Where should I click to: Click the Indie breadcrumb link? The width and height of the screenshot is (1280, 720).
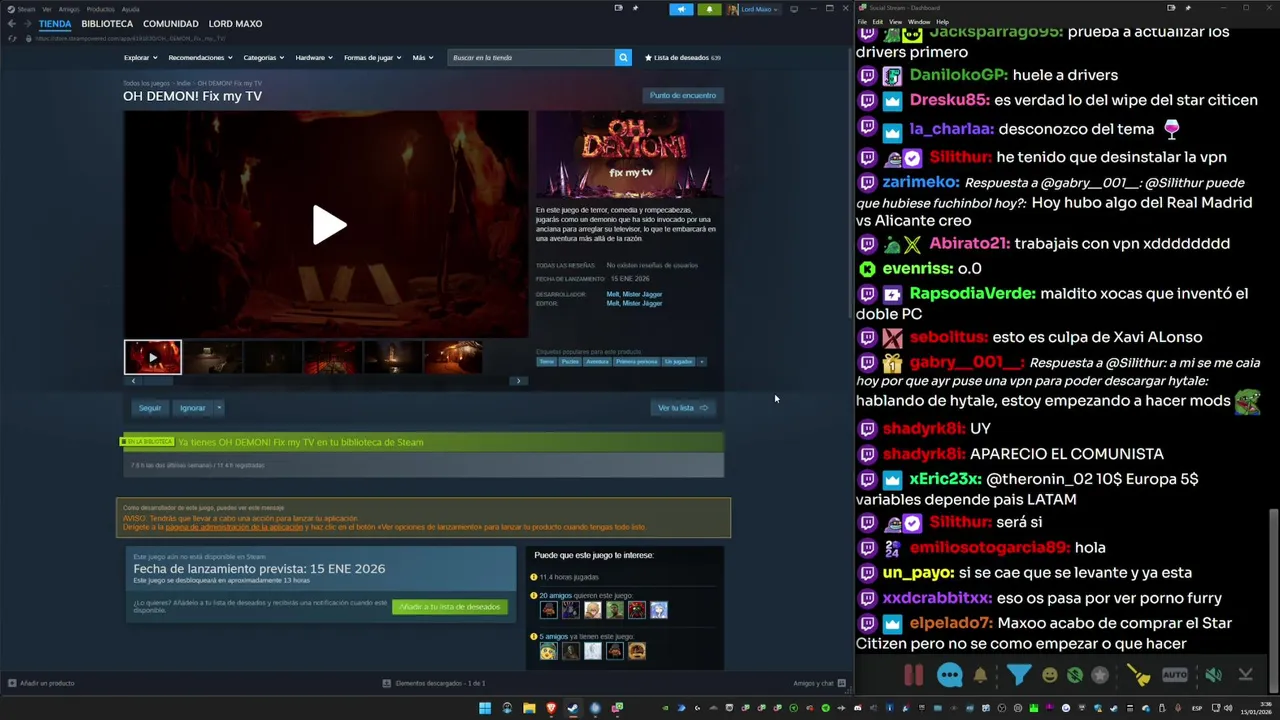[183, 84]
